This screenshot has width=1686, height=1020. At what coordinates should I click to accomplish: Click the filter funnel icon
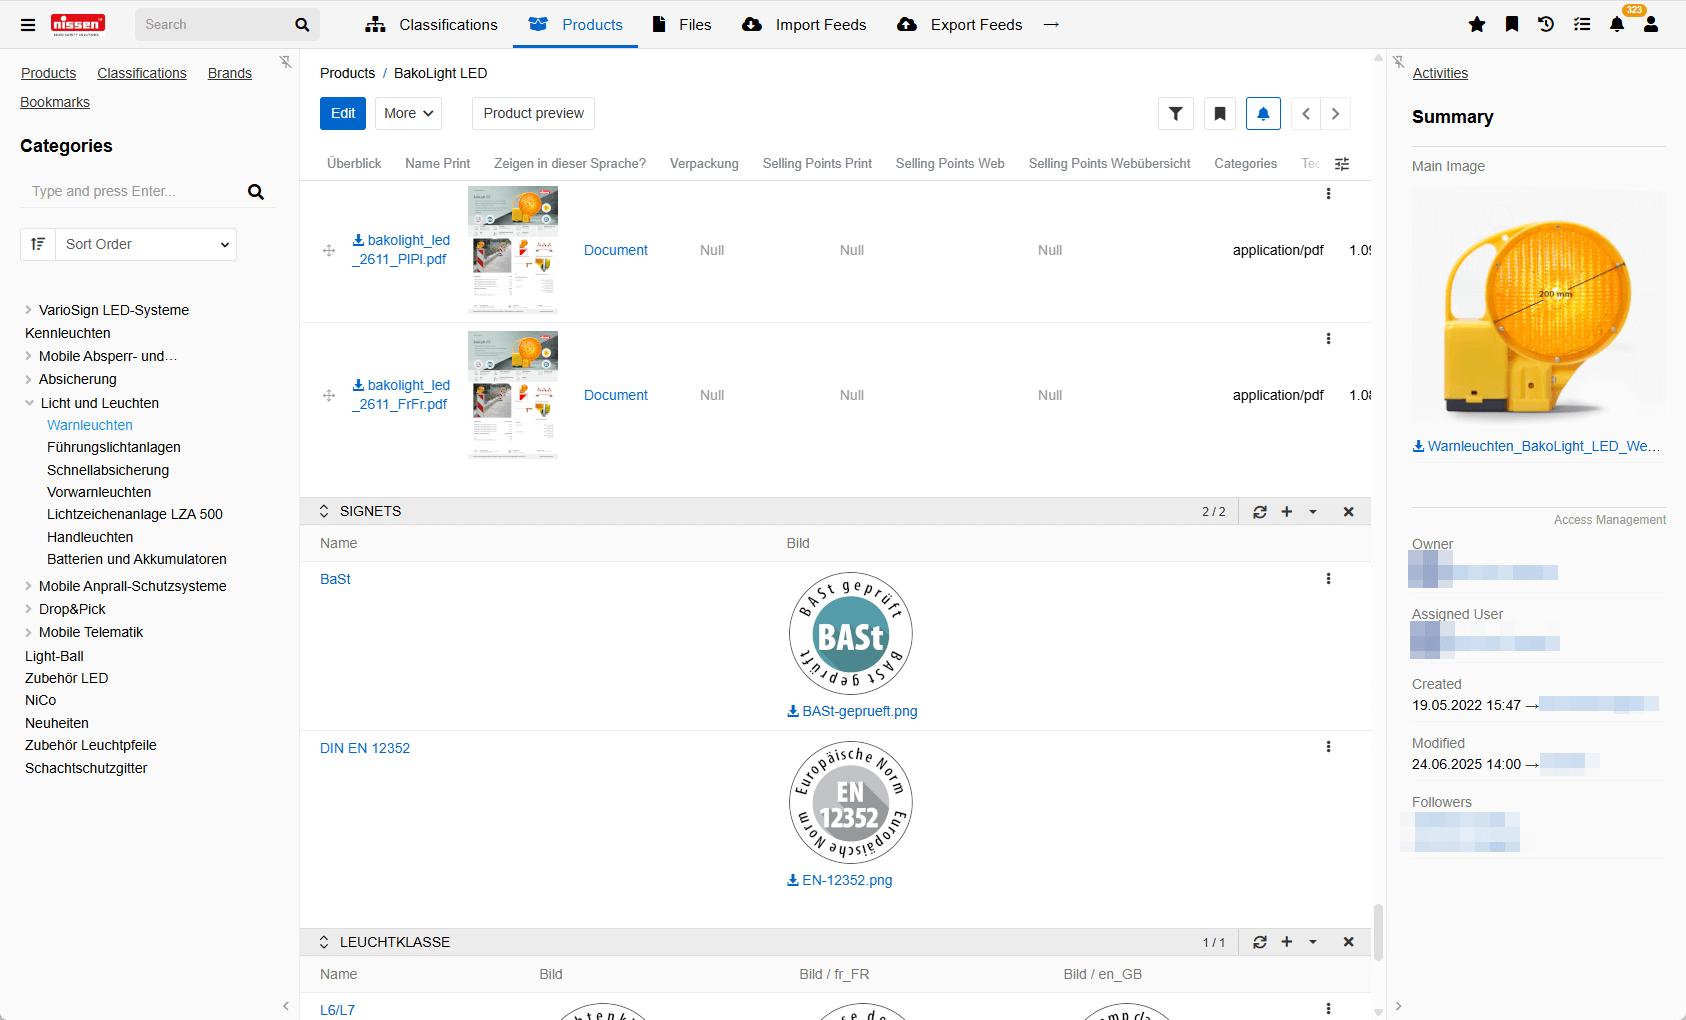pyautogui.click(x=1176, y=114)
